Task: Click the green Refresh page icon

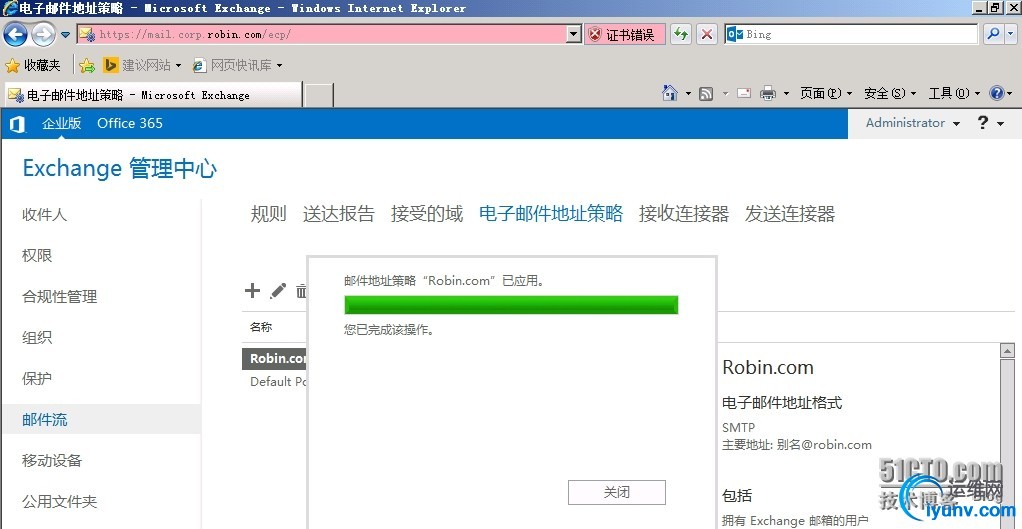Action: [682, 35]
